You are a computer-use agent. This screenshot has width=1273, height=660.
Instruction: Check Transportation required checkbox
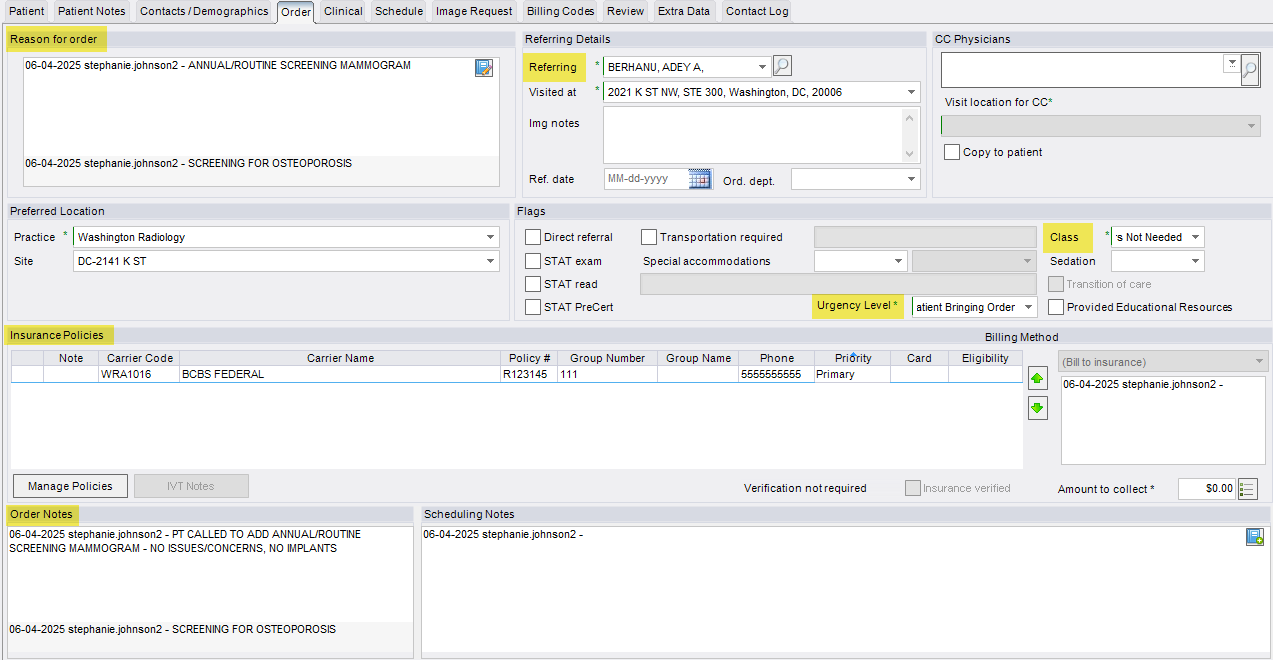649,237
